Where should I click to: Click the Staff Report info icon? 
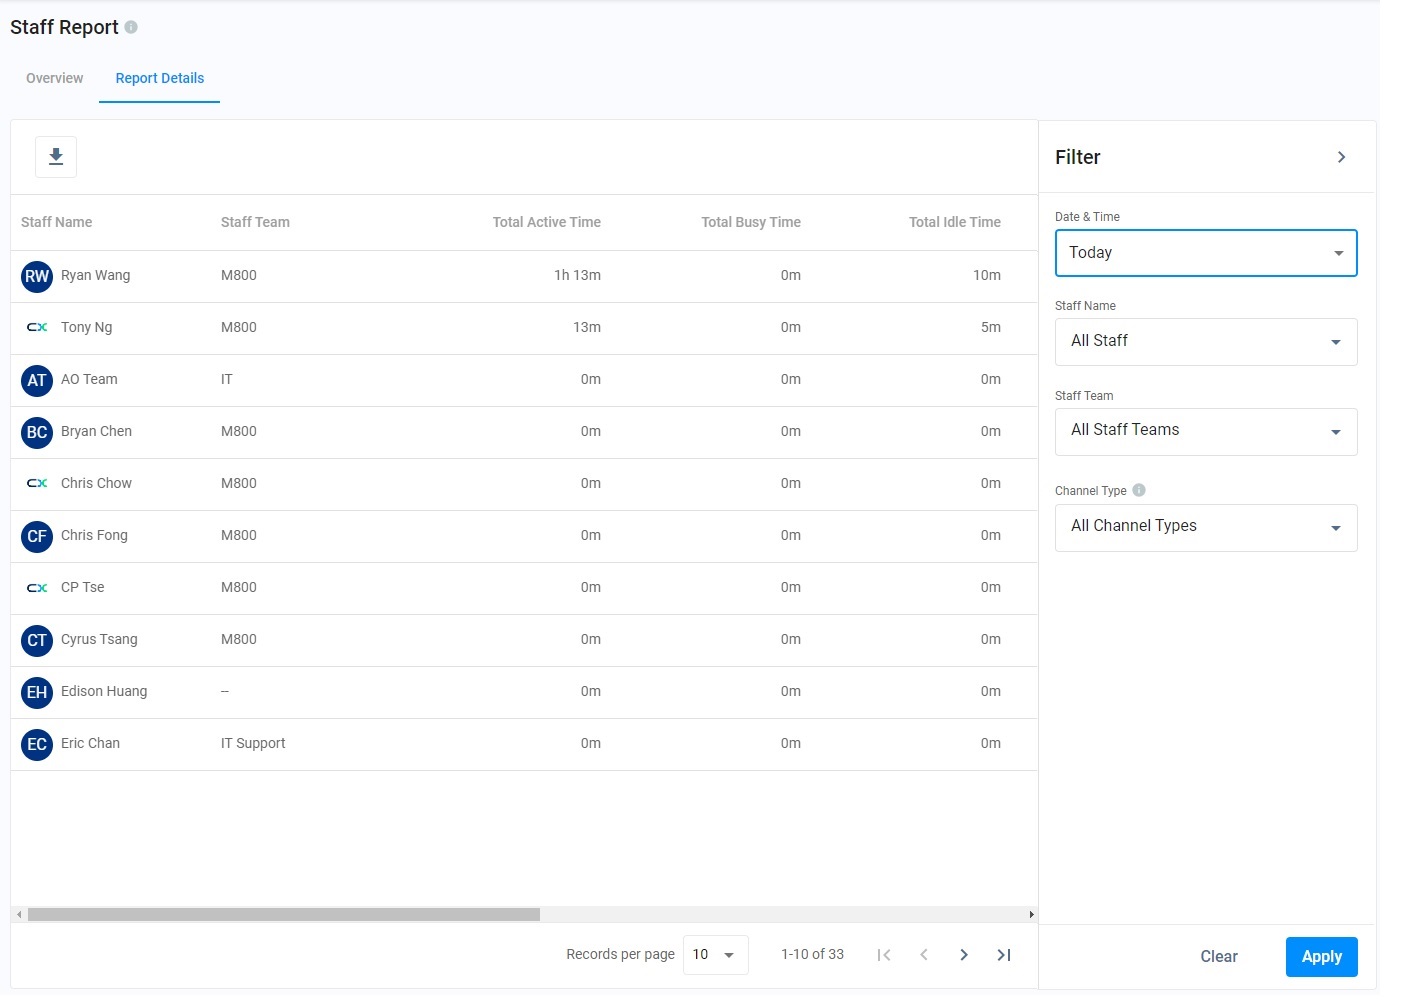pyautogui.click(x=131, y=27)
